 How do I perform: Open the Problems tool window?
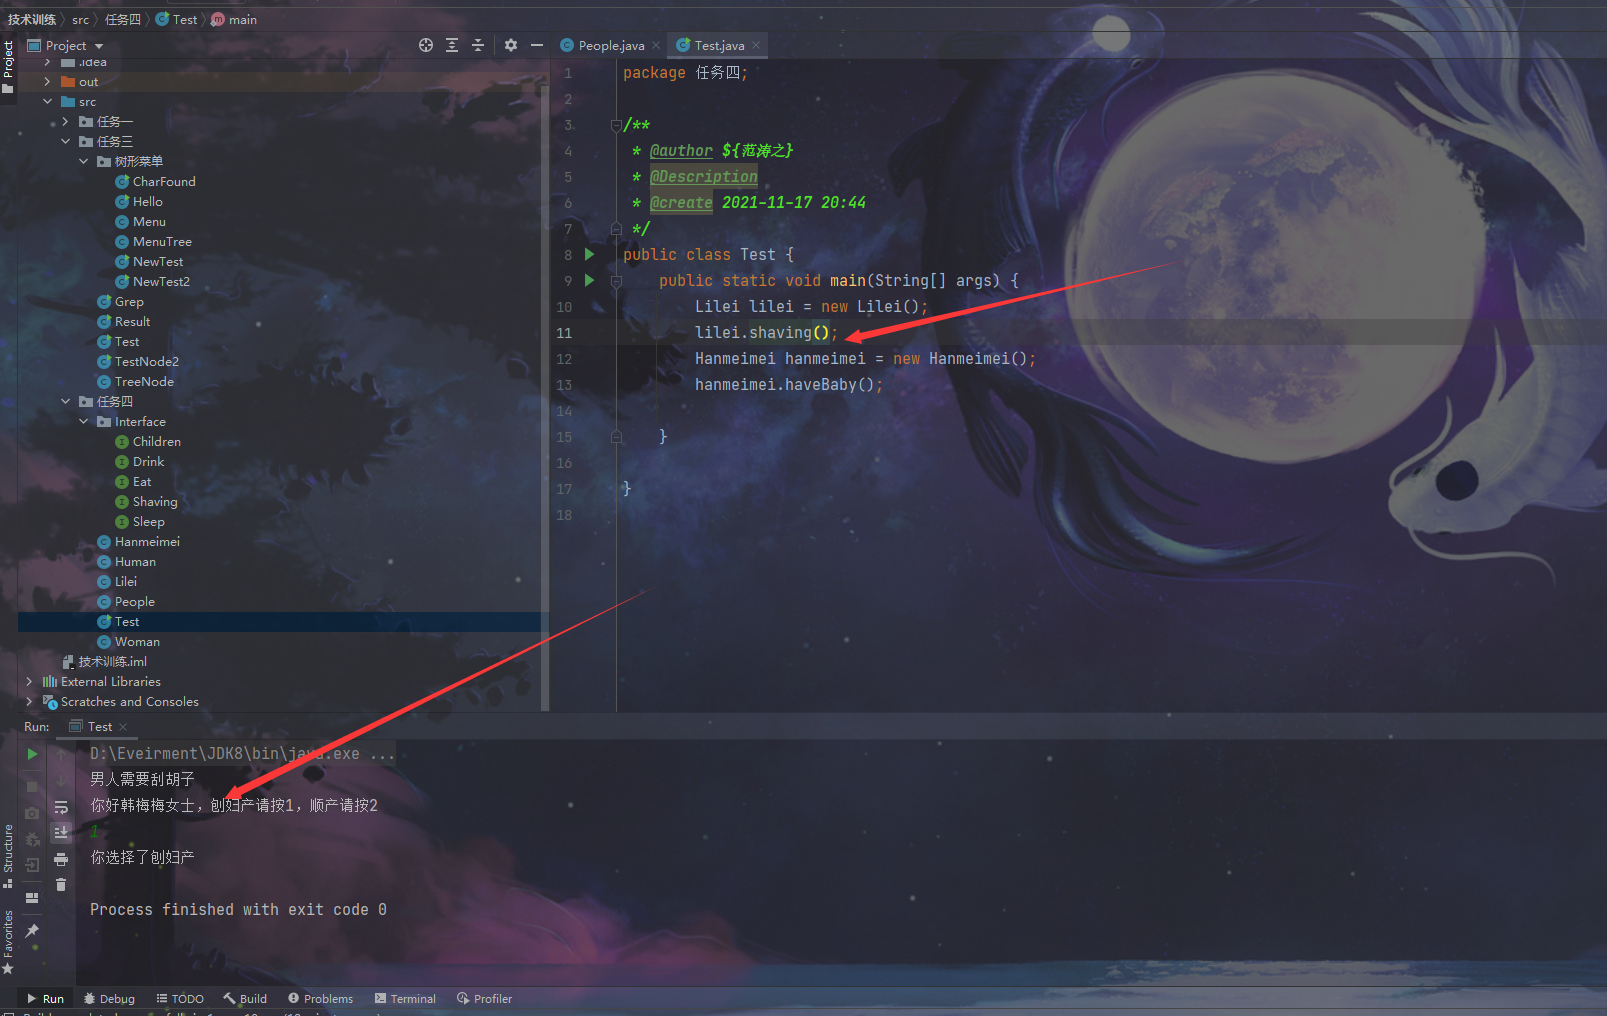point(320,998)
